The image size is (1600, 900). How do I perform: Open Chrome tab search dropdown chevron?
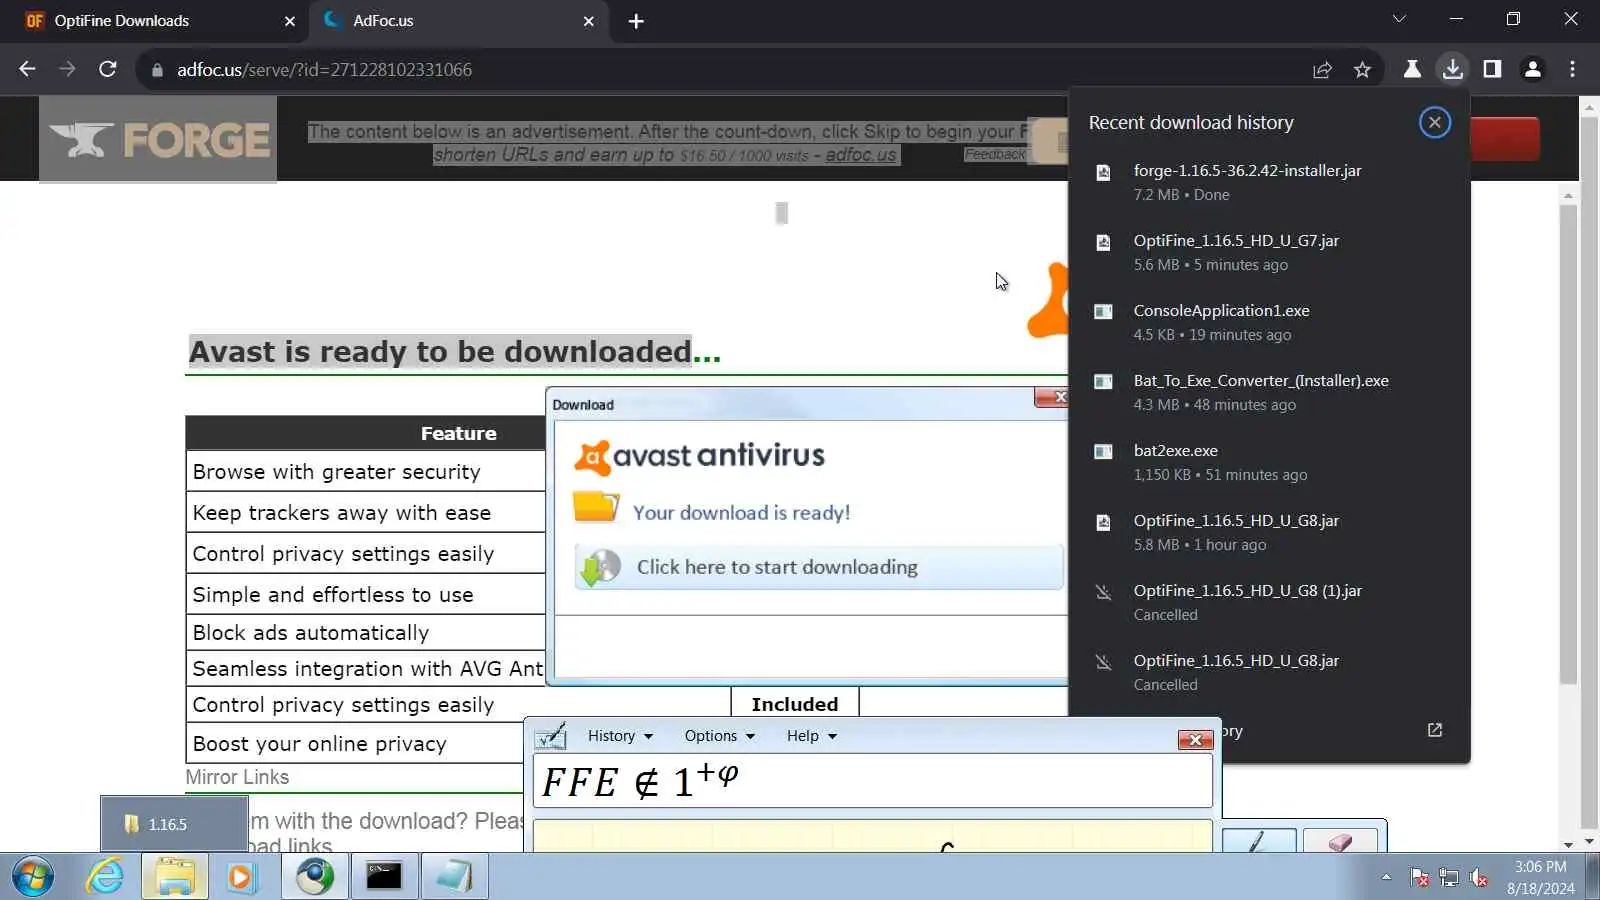pyautogui.click(x=1399, y=19)
